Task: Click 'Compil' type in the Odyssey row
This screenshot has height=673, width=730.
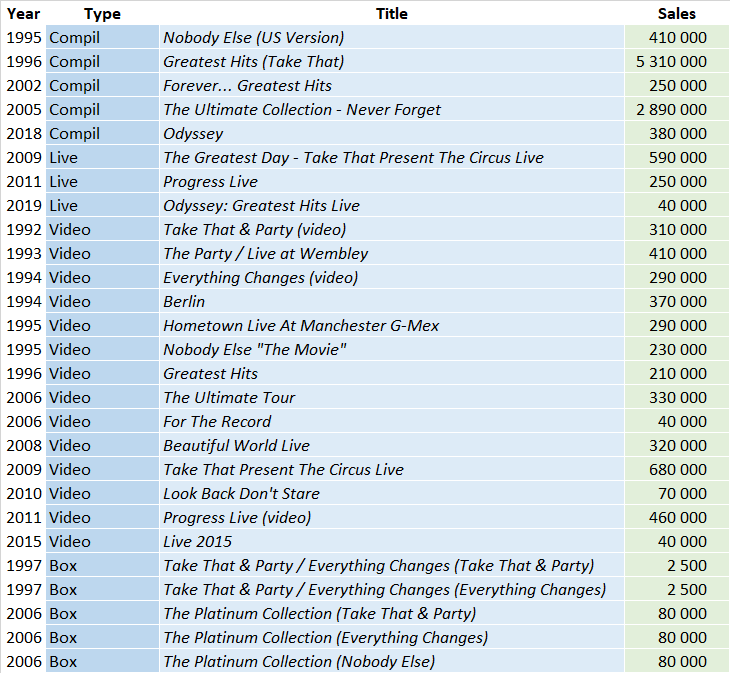Action: tap(74, 134)
